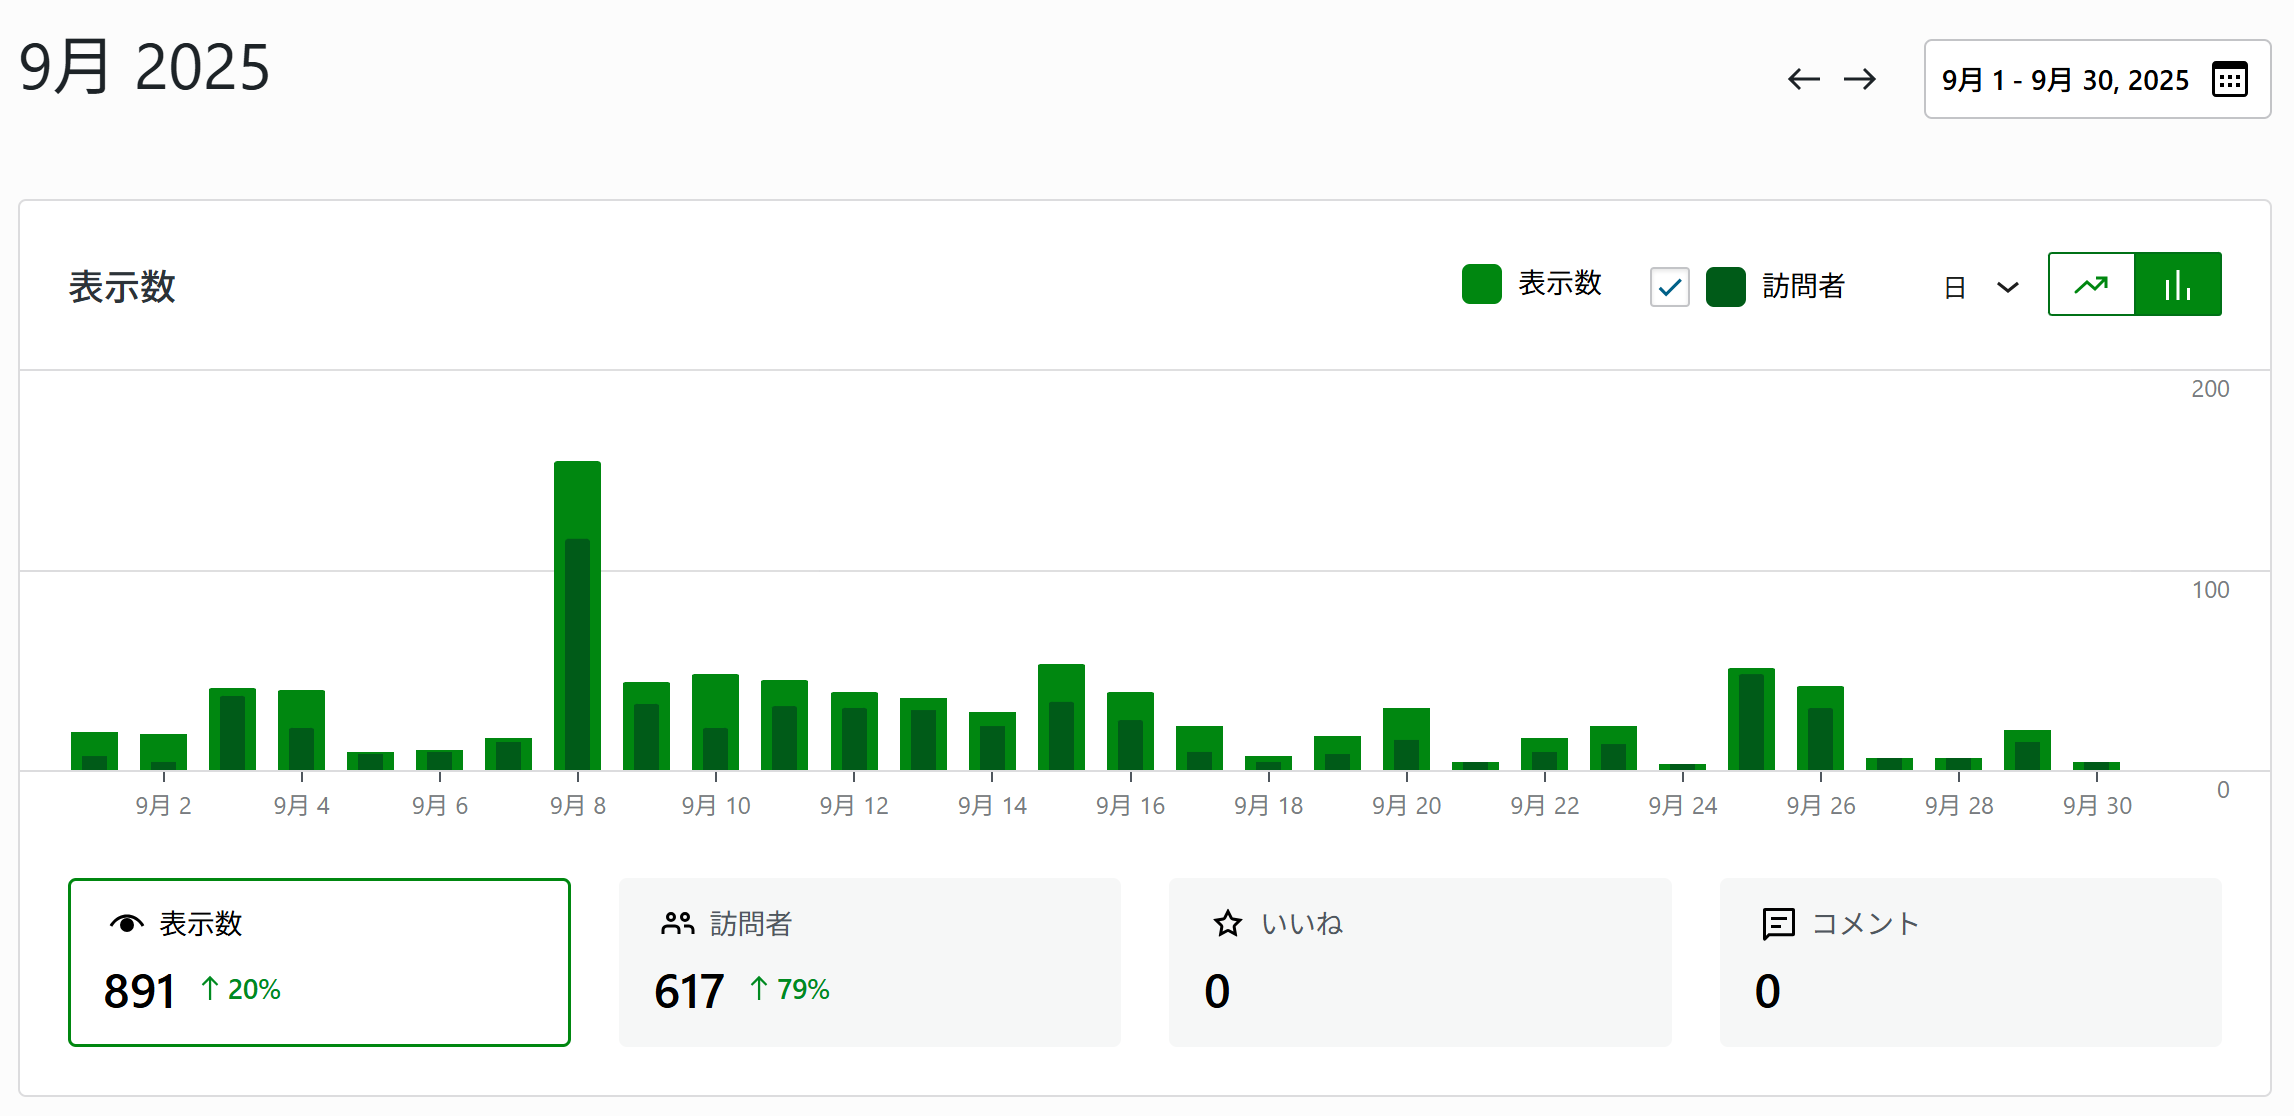This screenshot has width=2294, height=1116.
Task: Go to next month with right arrow
Action: (1860, 79)
